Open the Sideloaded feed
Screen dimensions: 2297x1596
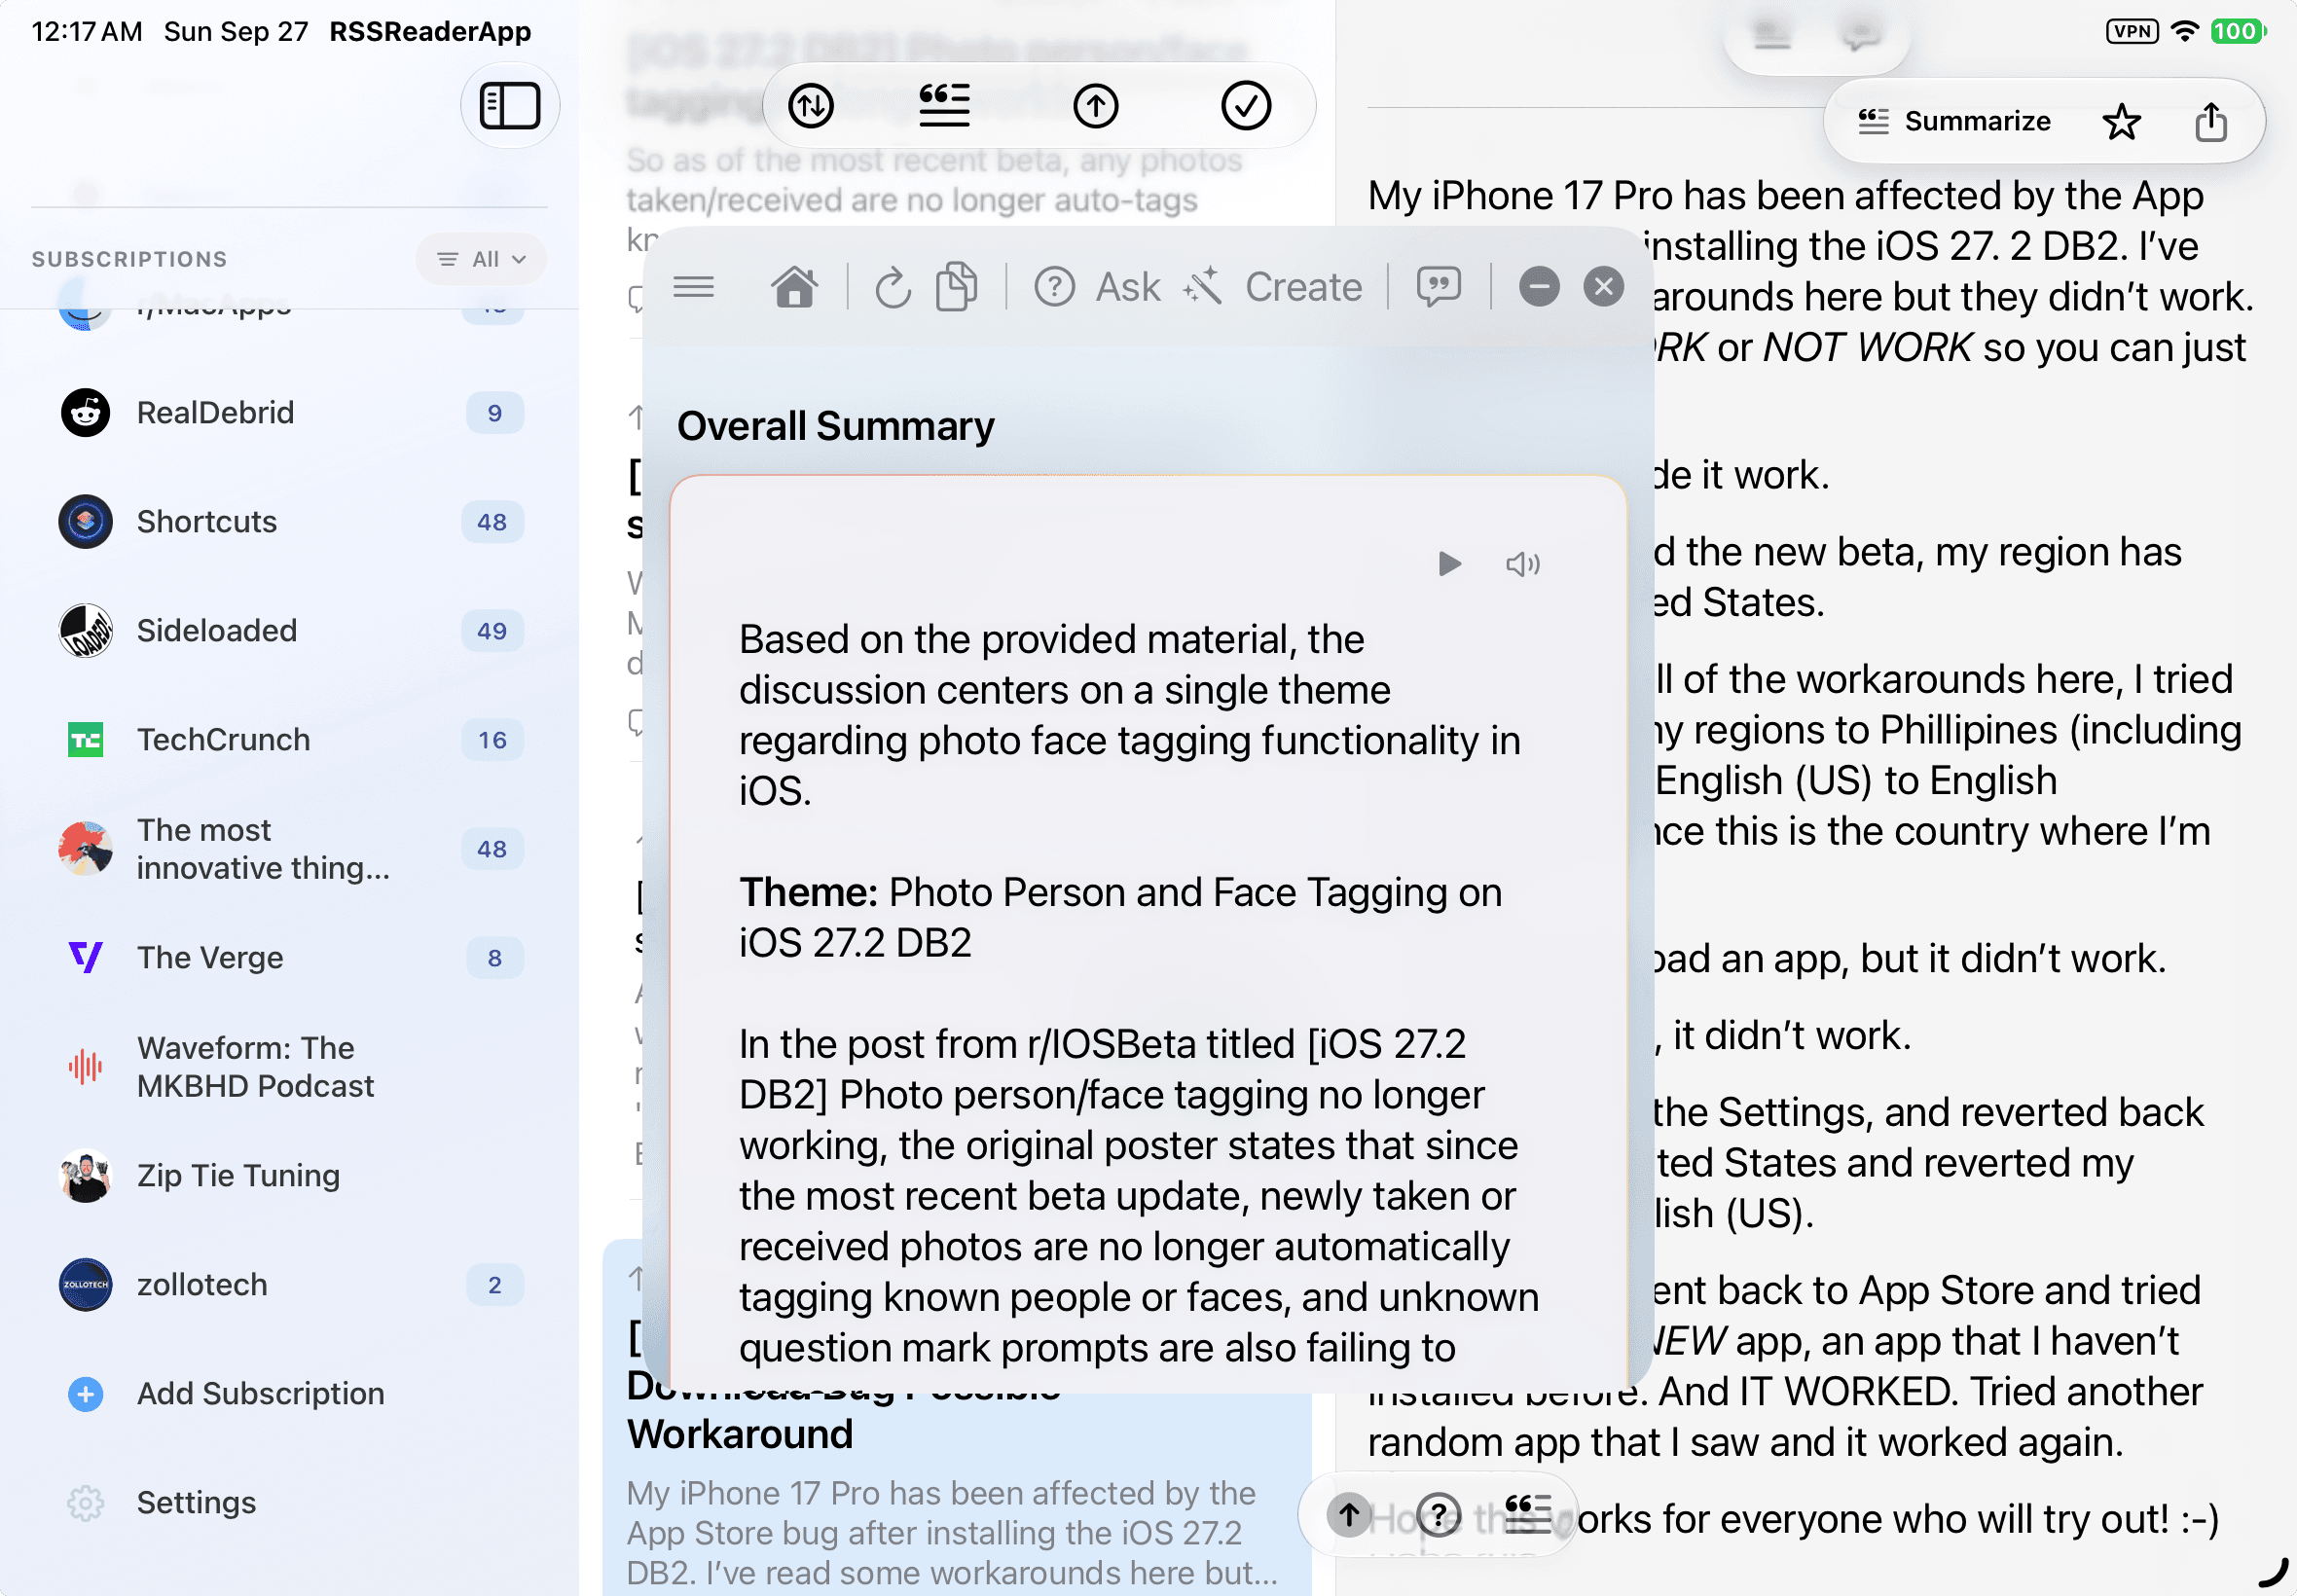tap(290, 631)
